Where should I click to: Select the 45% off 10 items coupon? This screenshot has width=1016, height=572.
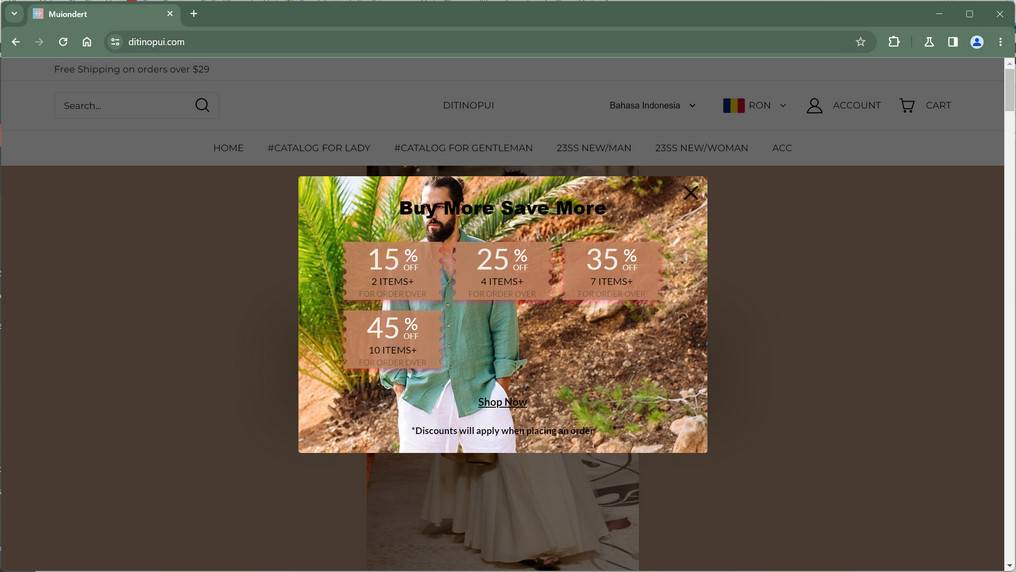393,339
